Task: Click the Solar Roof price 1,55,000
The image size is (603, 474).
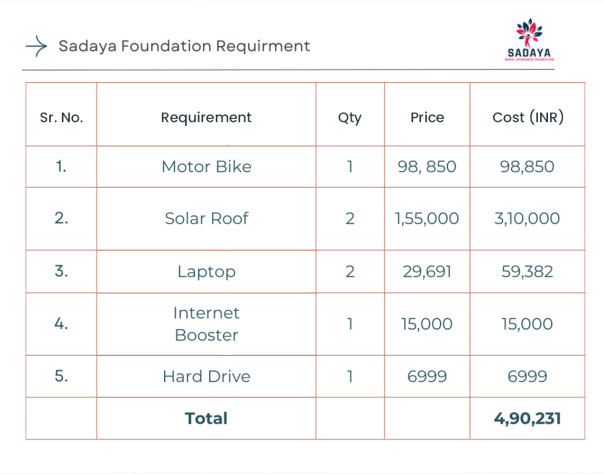Action: click(x=427, y=219)
